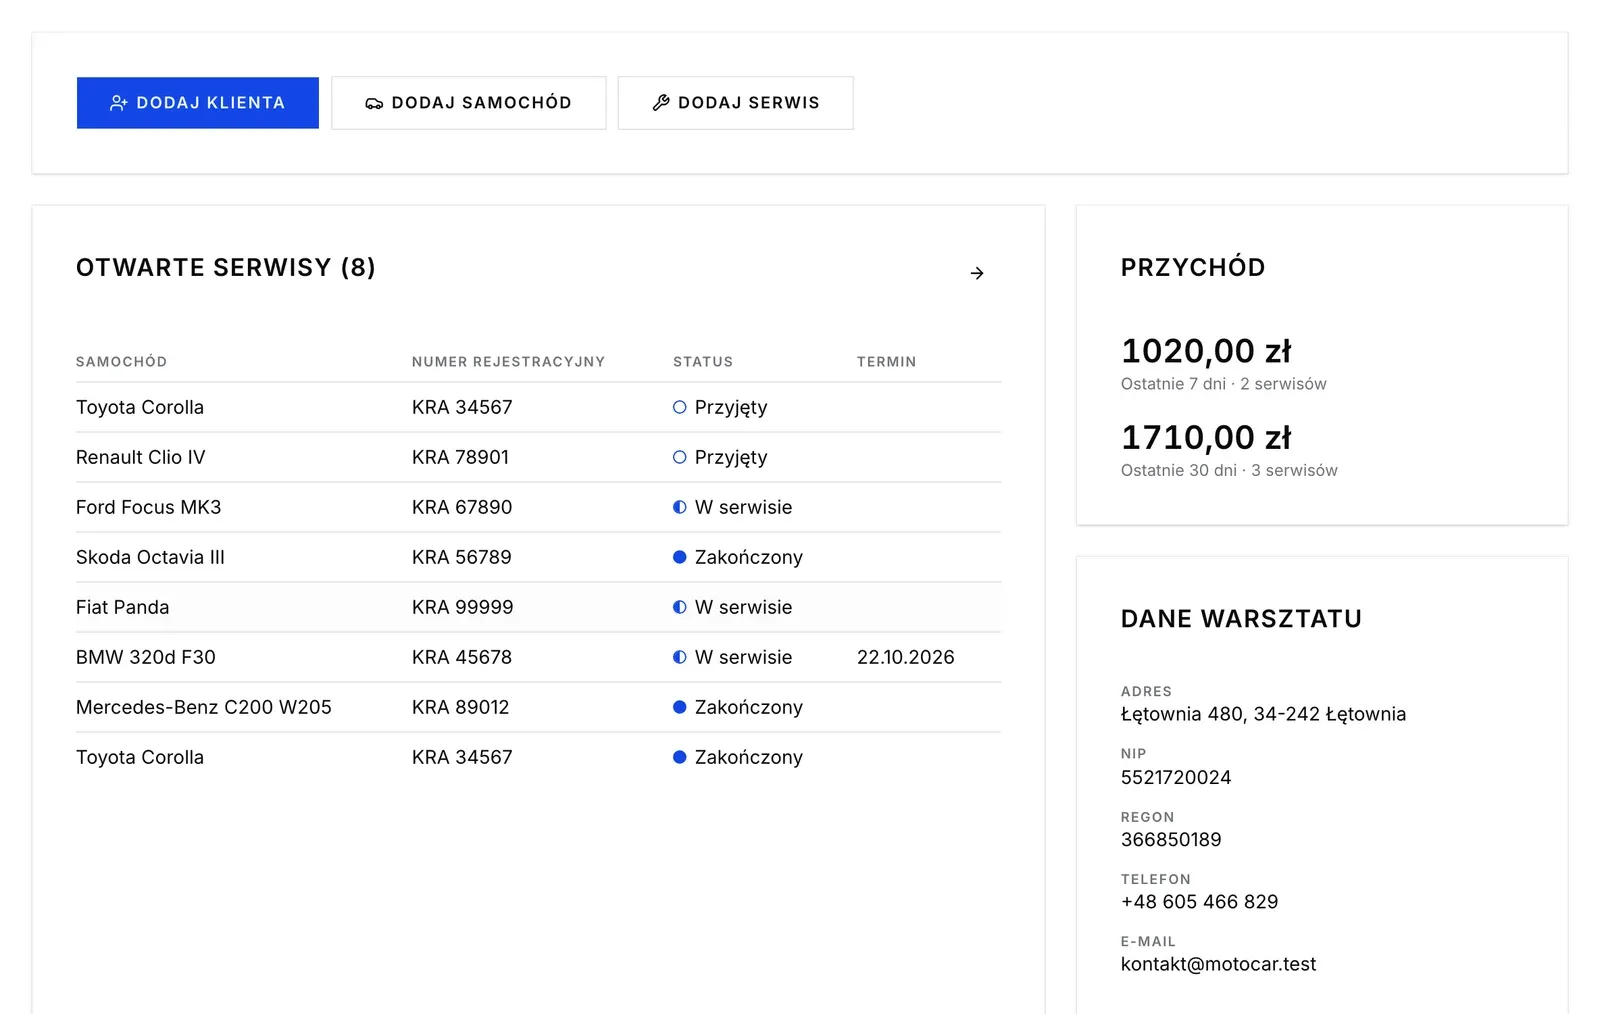
Task: Click the deadline 22.10.2026
Action: (x=906, y=657)
